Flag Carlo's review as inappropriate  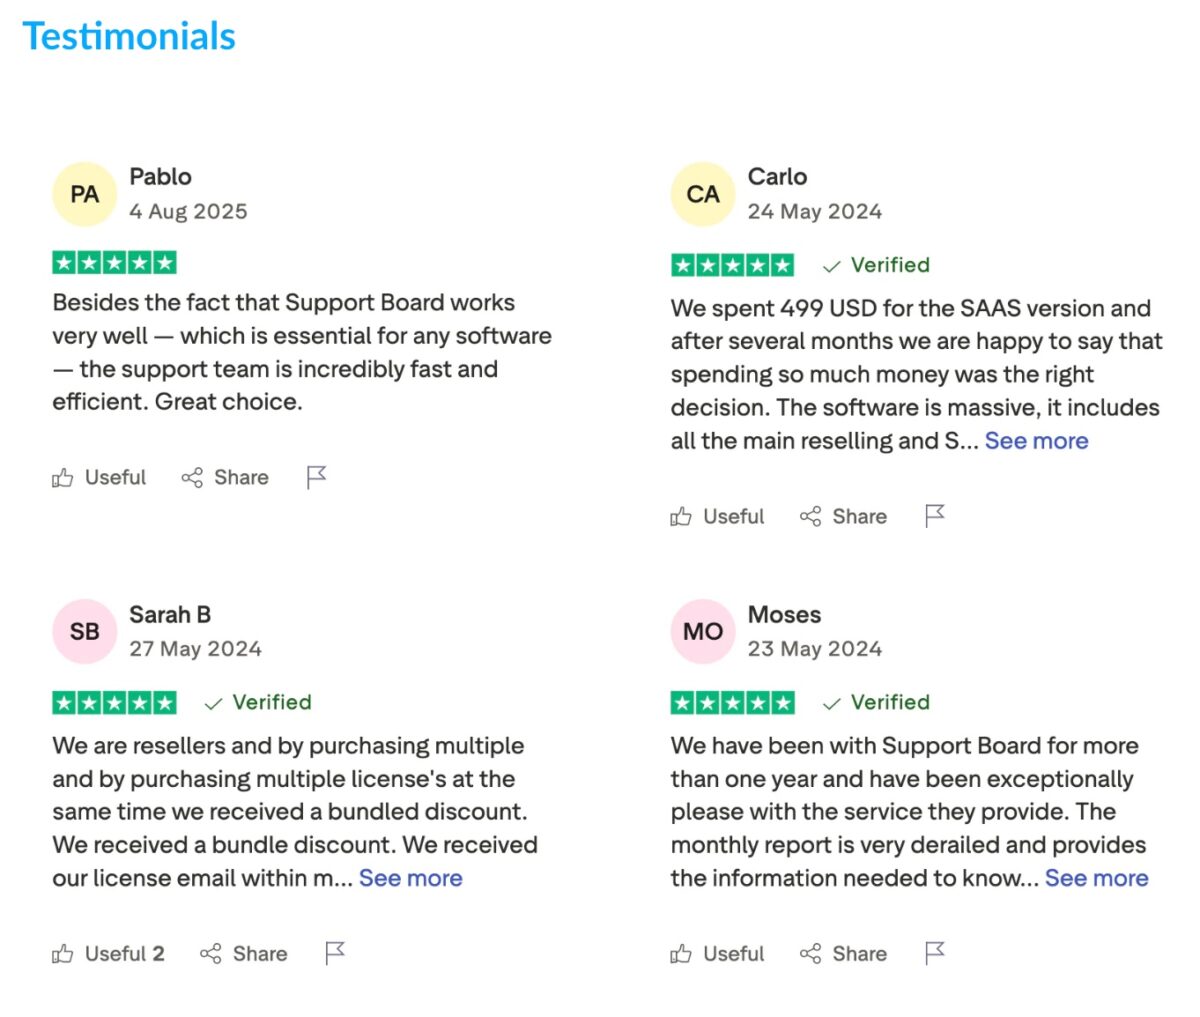click(934, 516)
